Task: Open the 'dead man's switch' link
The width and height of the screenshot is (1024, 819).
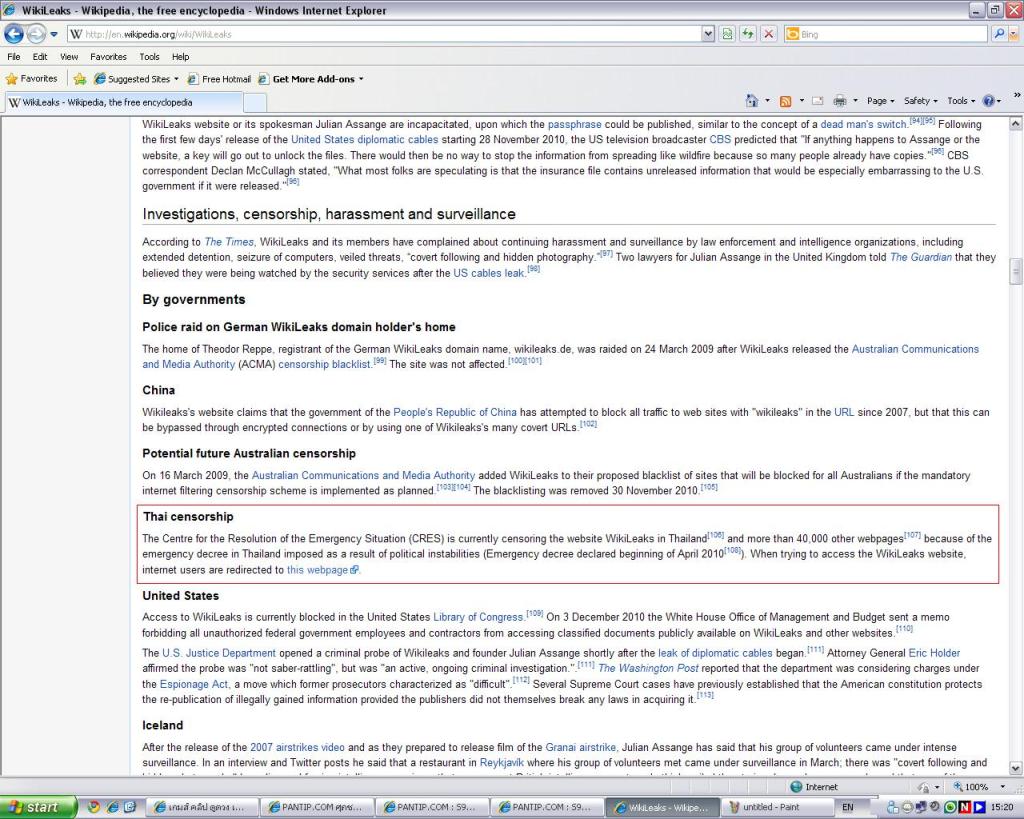Action: (863, 124)
